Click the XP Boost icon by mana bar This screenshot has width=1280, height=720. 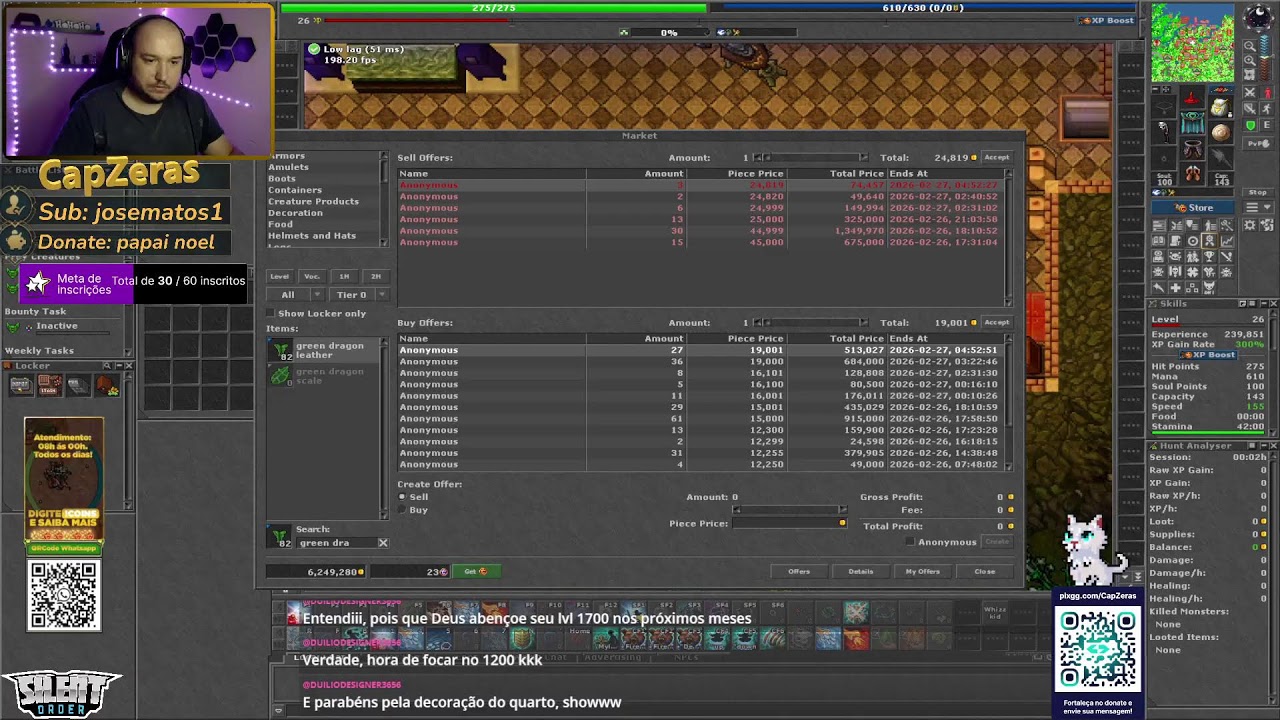tap(1107, 20)
